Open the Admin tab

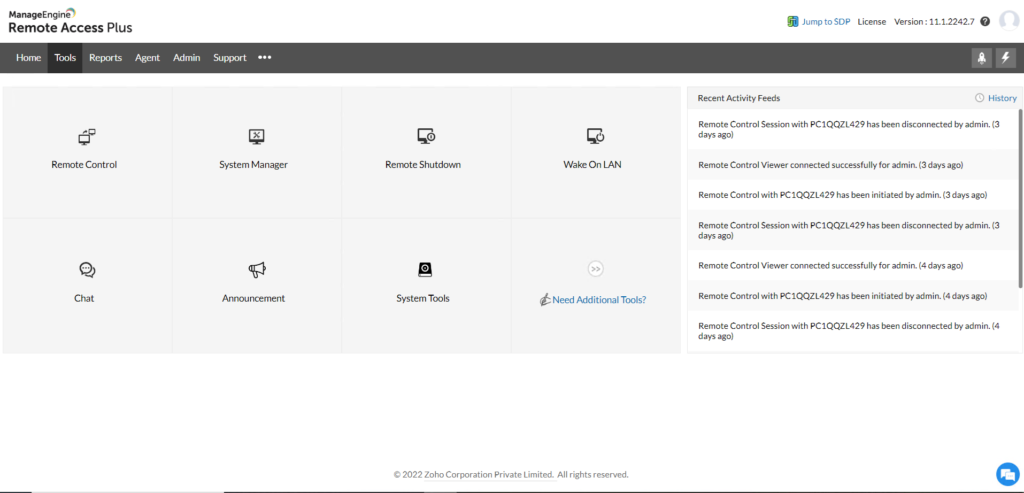pyautogui.click(x=187, y=57)
